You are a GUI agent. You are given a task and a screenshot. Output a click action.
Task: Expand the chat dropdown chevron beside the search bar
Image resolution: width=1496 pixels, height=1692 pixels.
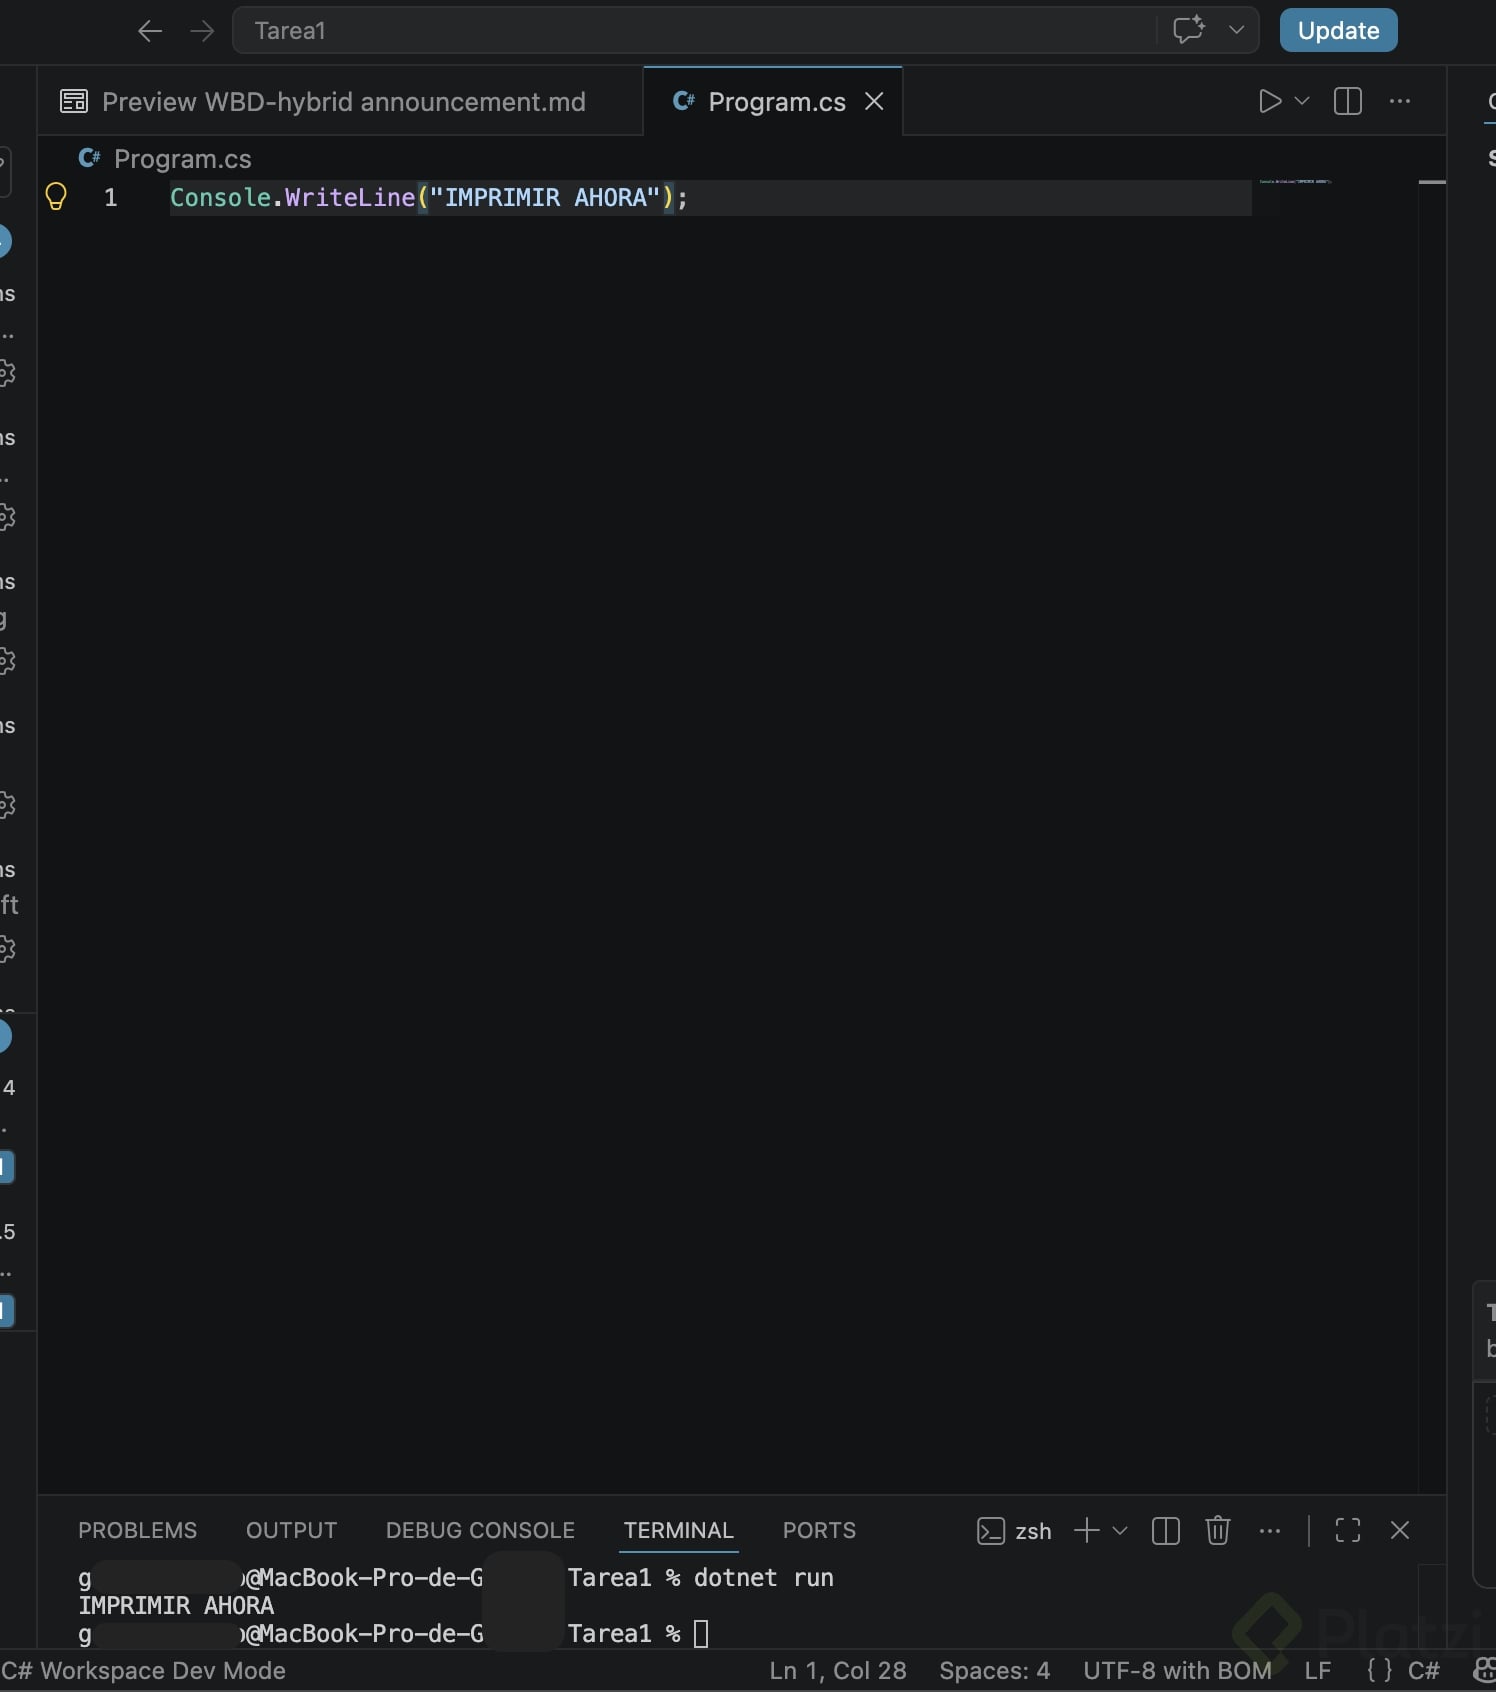click(x=1237, y=30)
